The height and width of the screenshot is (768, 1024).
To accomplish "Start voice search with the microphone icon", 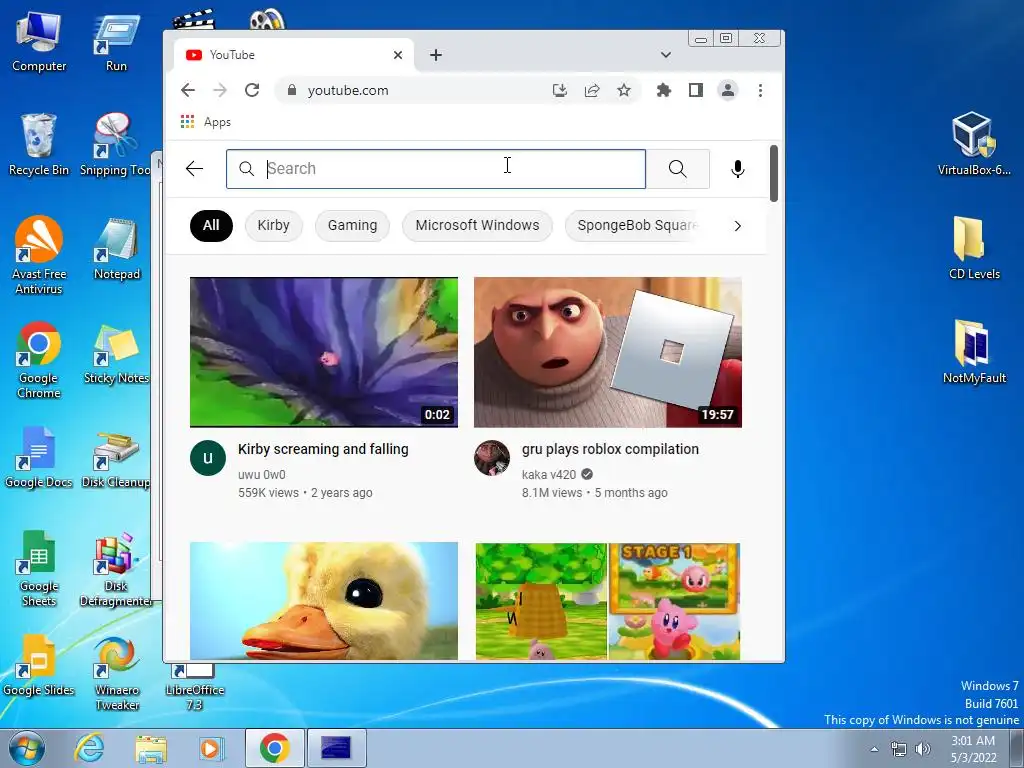I will pyautogui.click(x=737, y=168).
